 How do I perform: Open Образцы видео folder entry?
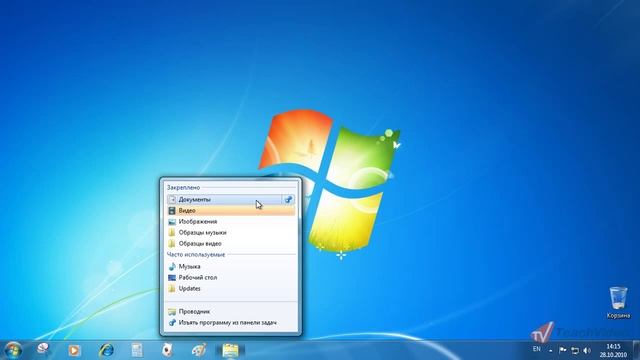[231, 244]
